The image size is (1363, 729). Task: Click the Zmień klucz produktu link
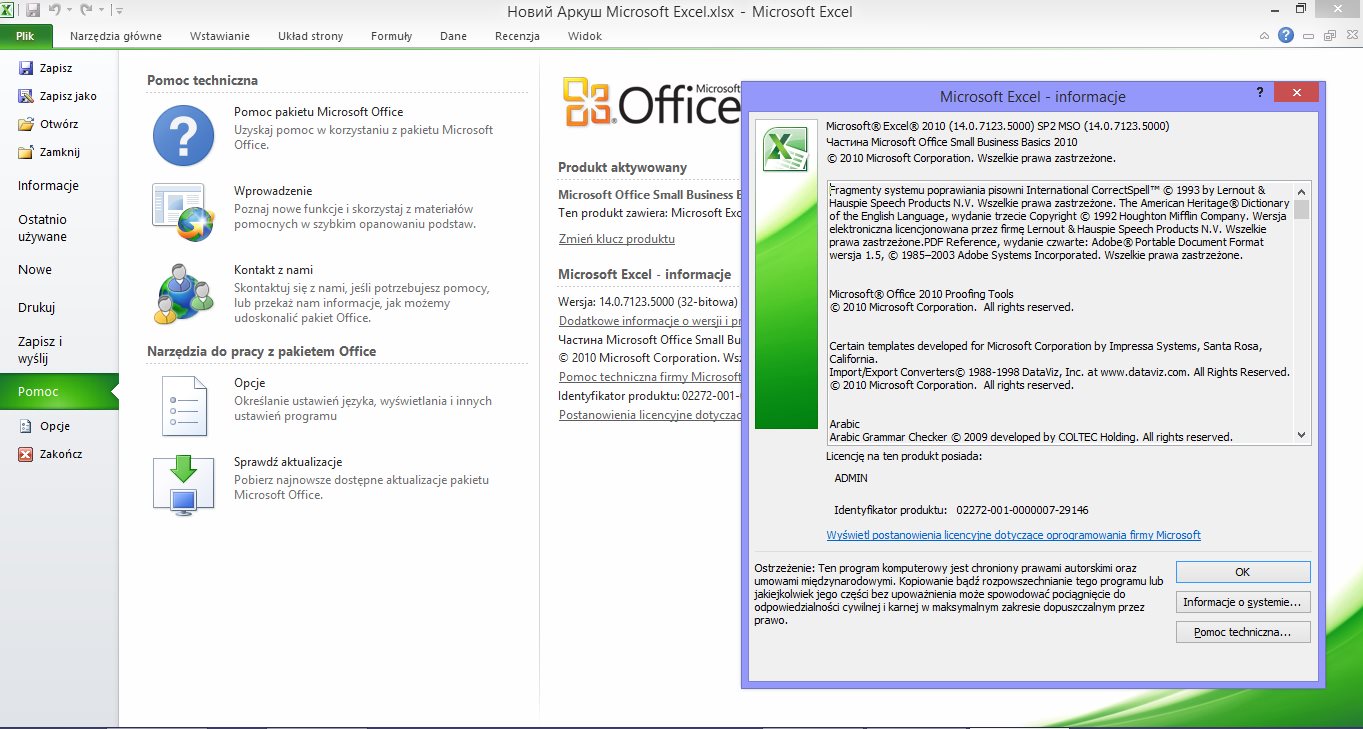pyautogui.click(x=616, y=239)
